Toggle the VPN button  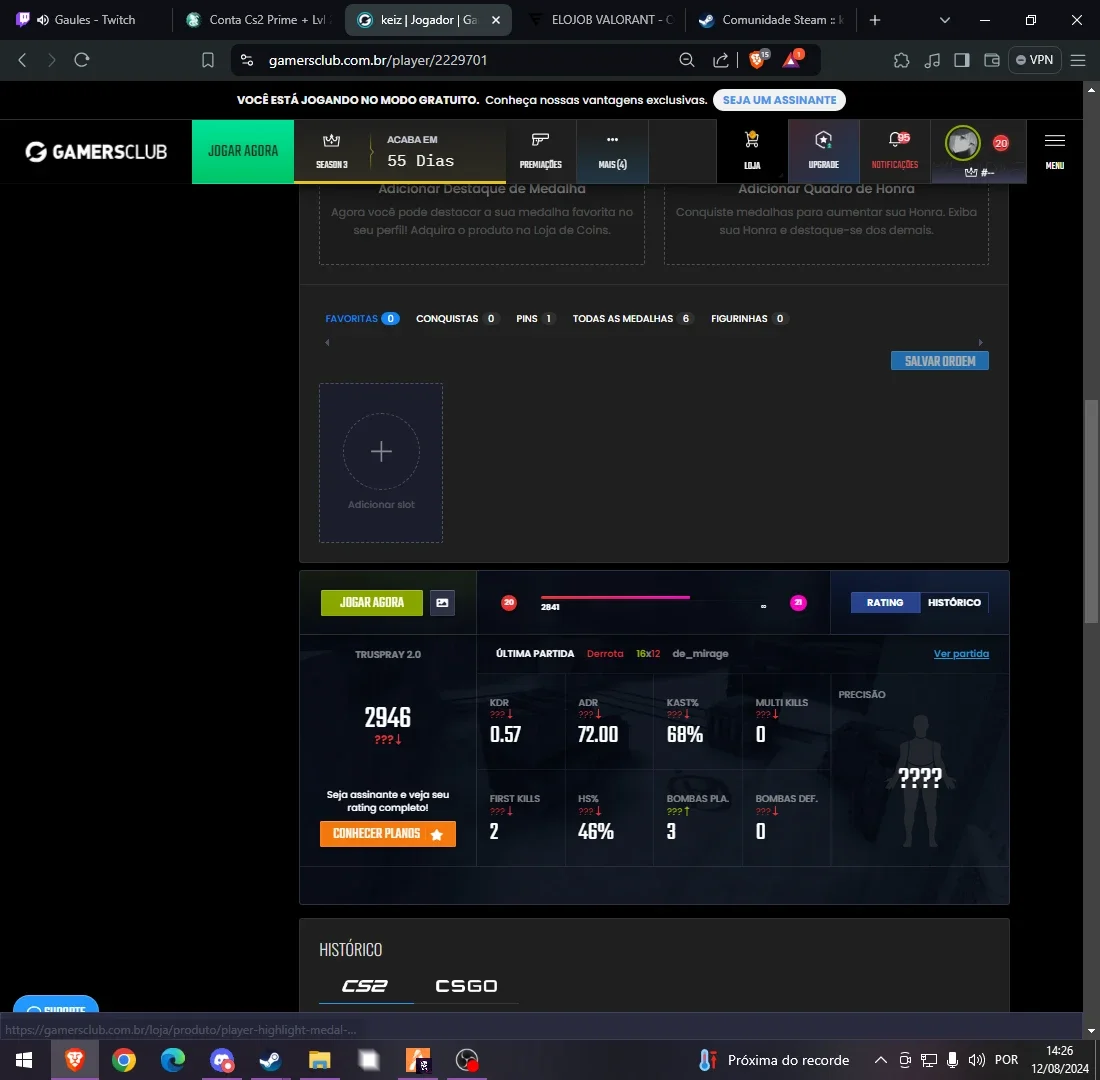pos(1035,60)
